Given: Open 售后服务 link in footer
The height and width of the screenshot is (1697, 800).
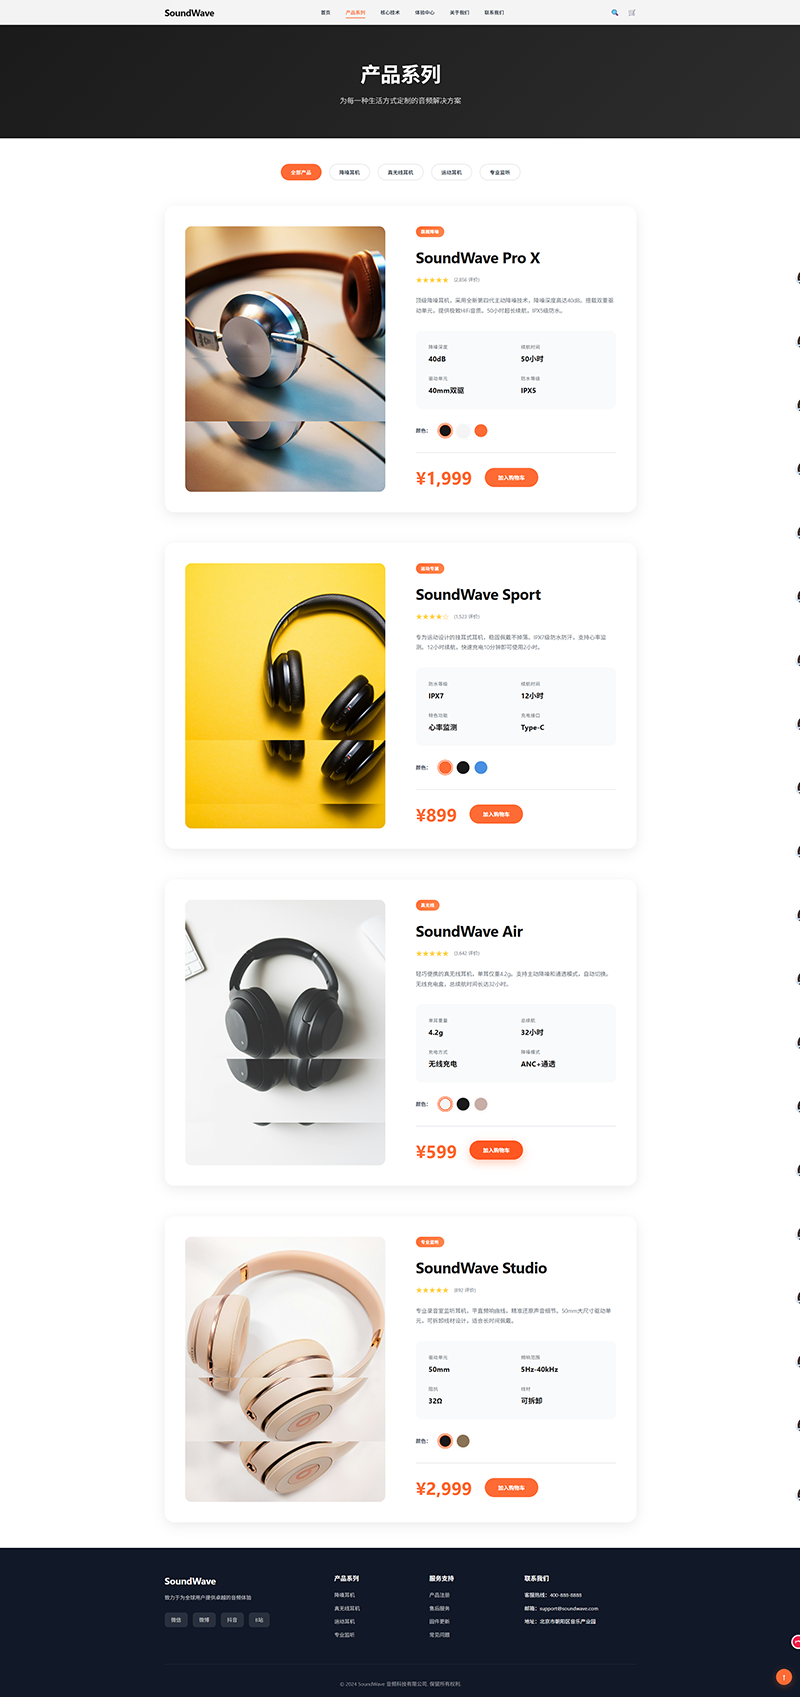Looking at the screenshot, I should (x=439, y=1608).
